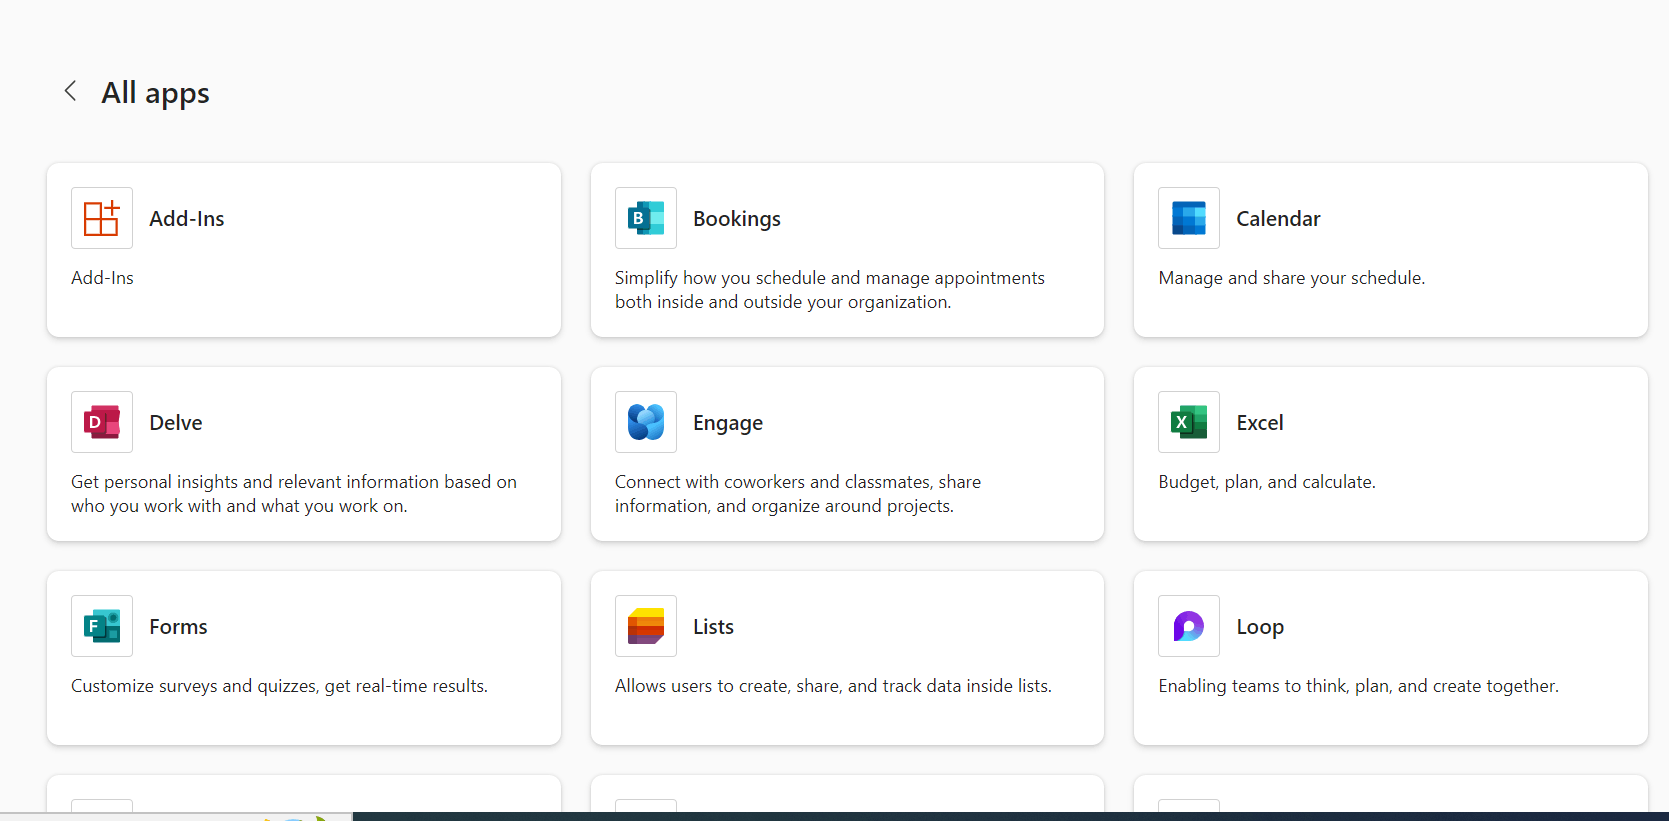Click 'Simplify how you schedule and manage appointments' description
Viewport: 1669px width, 821px height.
[830, 290]
